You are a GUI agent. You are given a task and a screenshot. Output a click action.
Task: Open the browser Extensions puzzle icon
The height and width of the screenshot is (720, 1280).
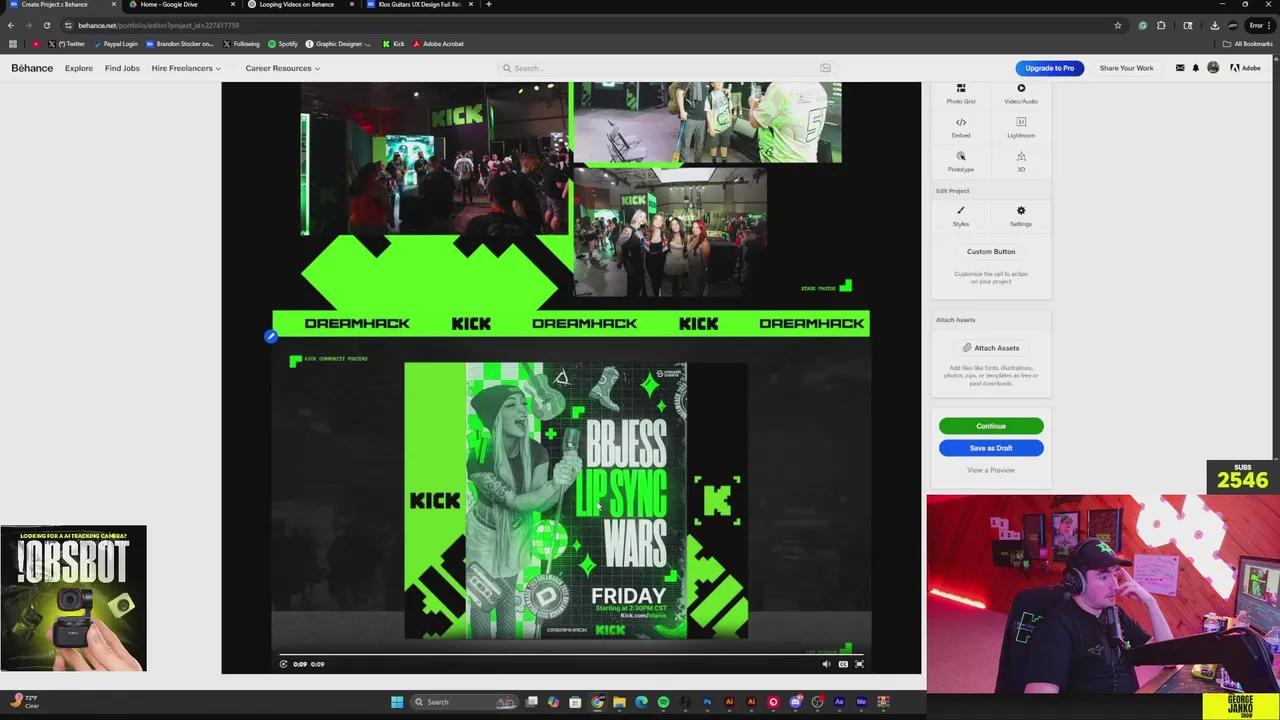[x=1161, y=25]
